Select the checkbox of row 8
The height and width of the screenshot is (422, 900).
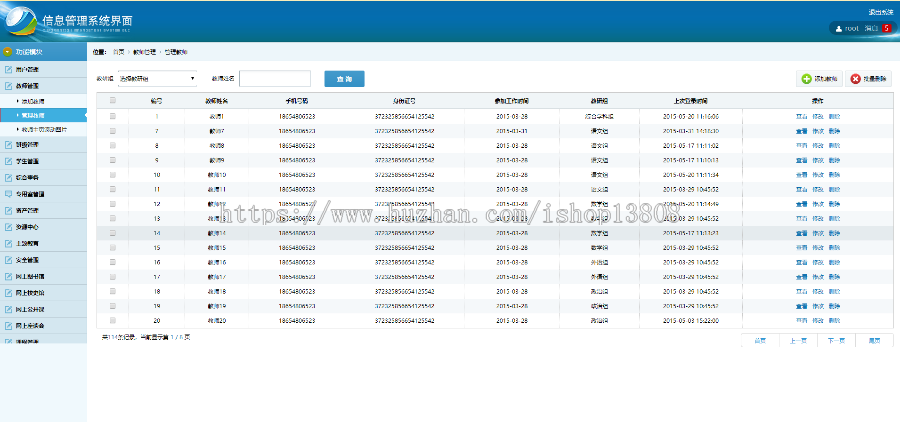tap(112, 145)
